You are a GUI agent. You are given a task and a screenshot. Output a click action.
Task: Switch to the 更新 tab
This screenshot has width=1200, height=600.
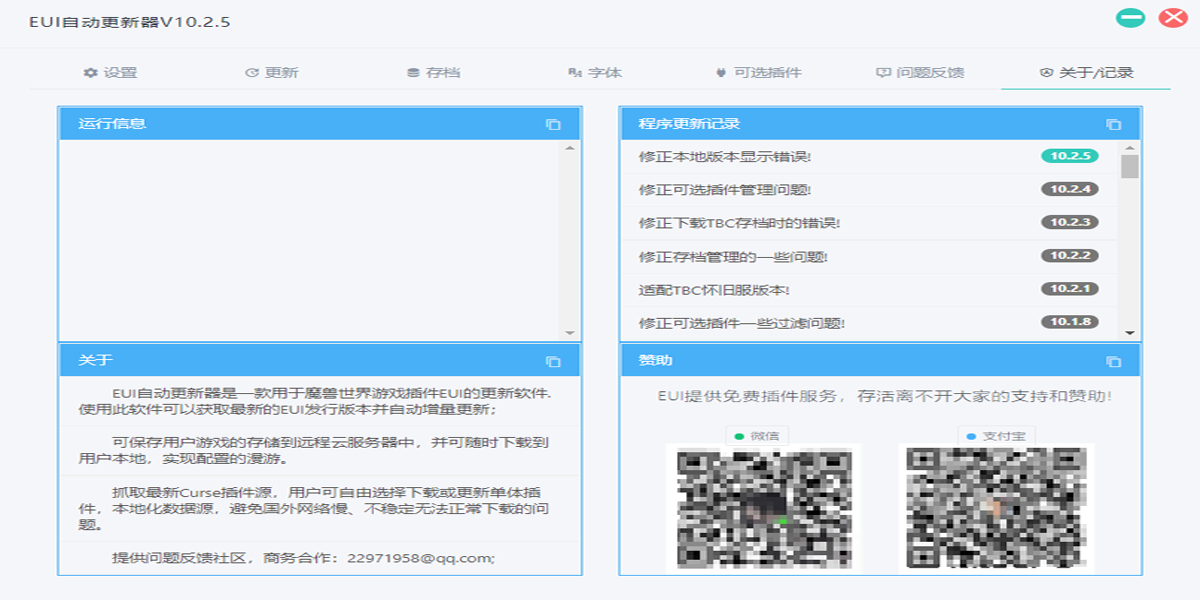(x=272, y=73)
